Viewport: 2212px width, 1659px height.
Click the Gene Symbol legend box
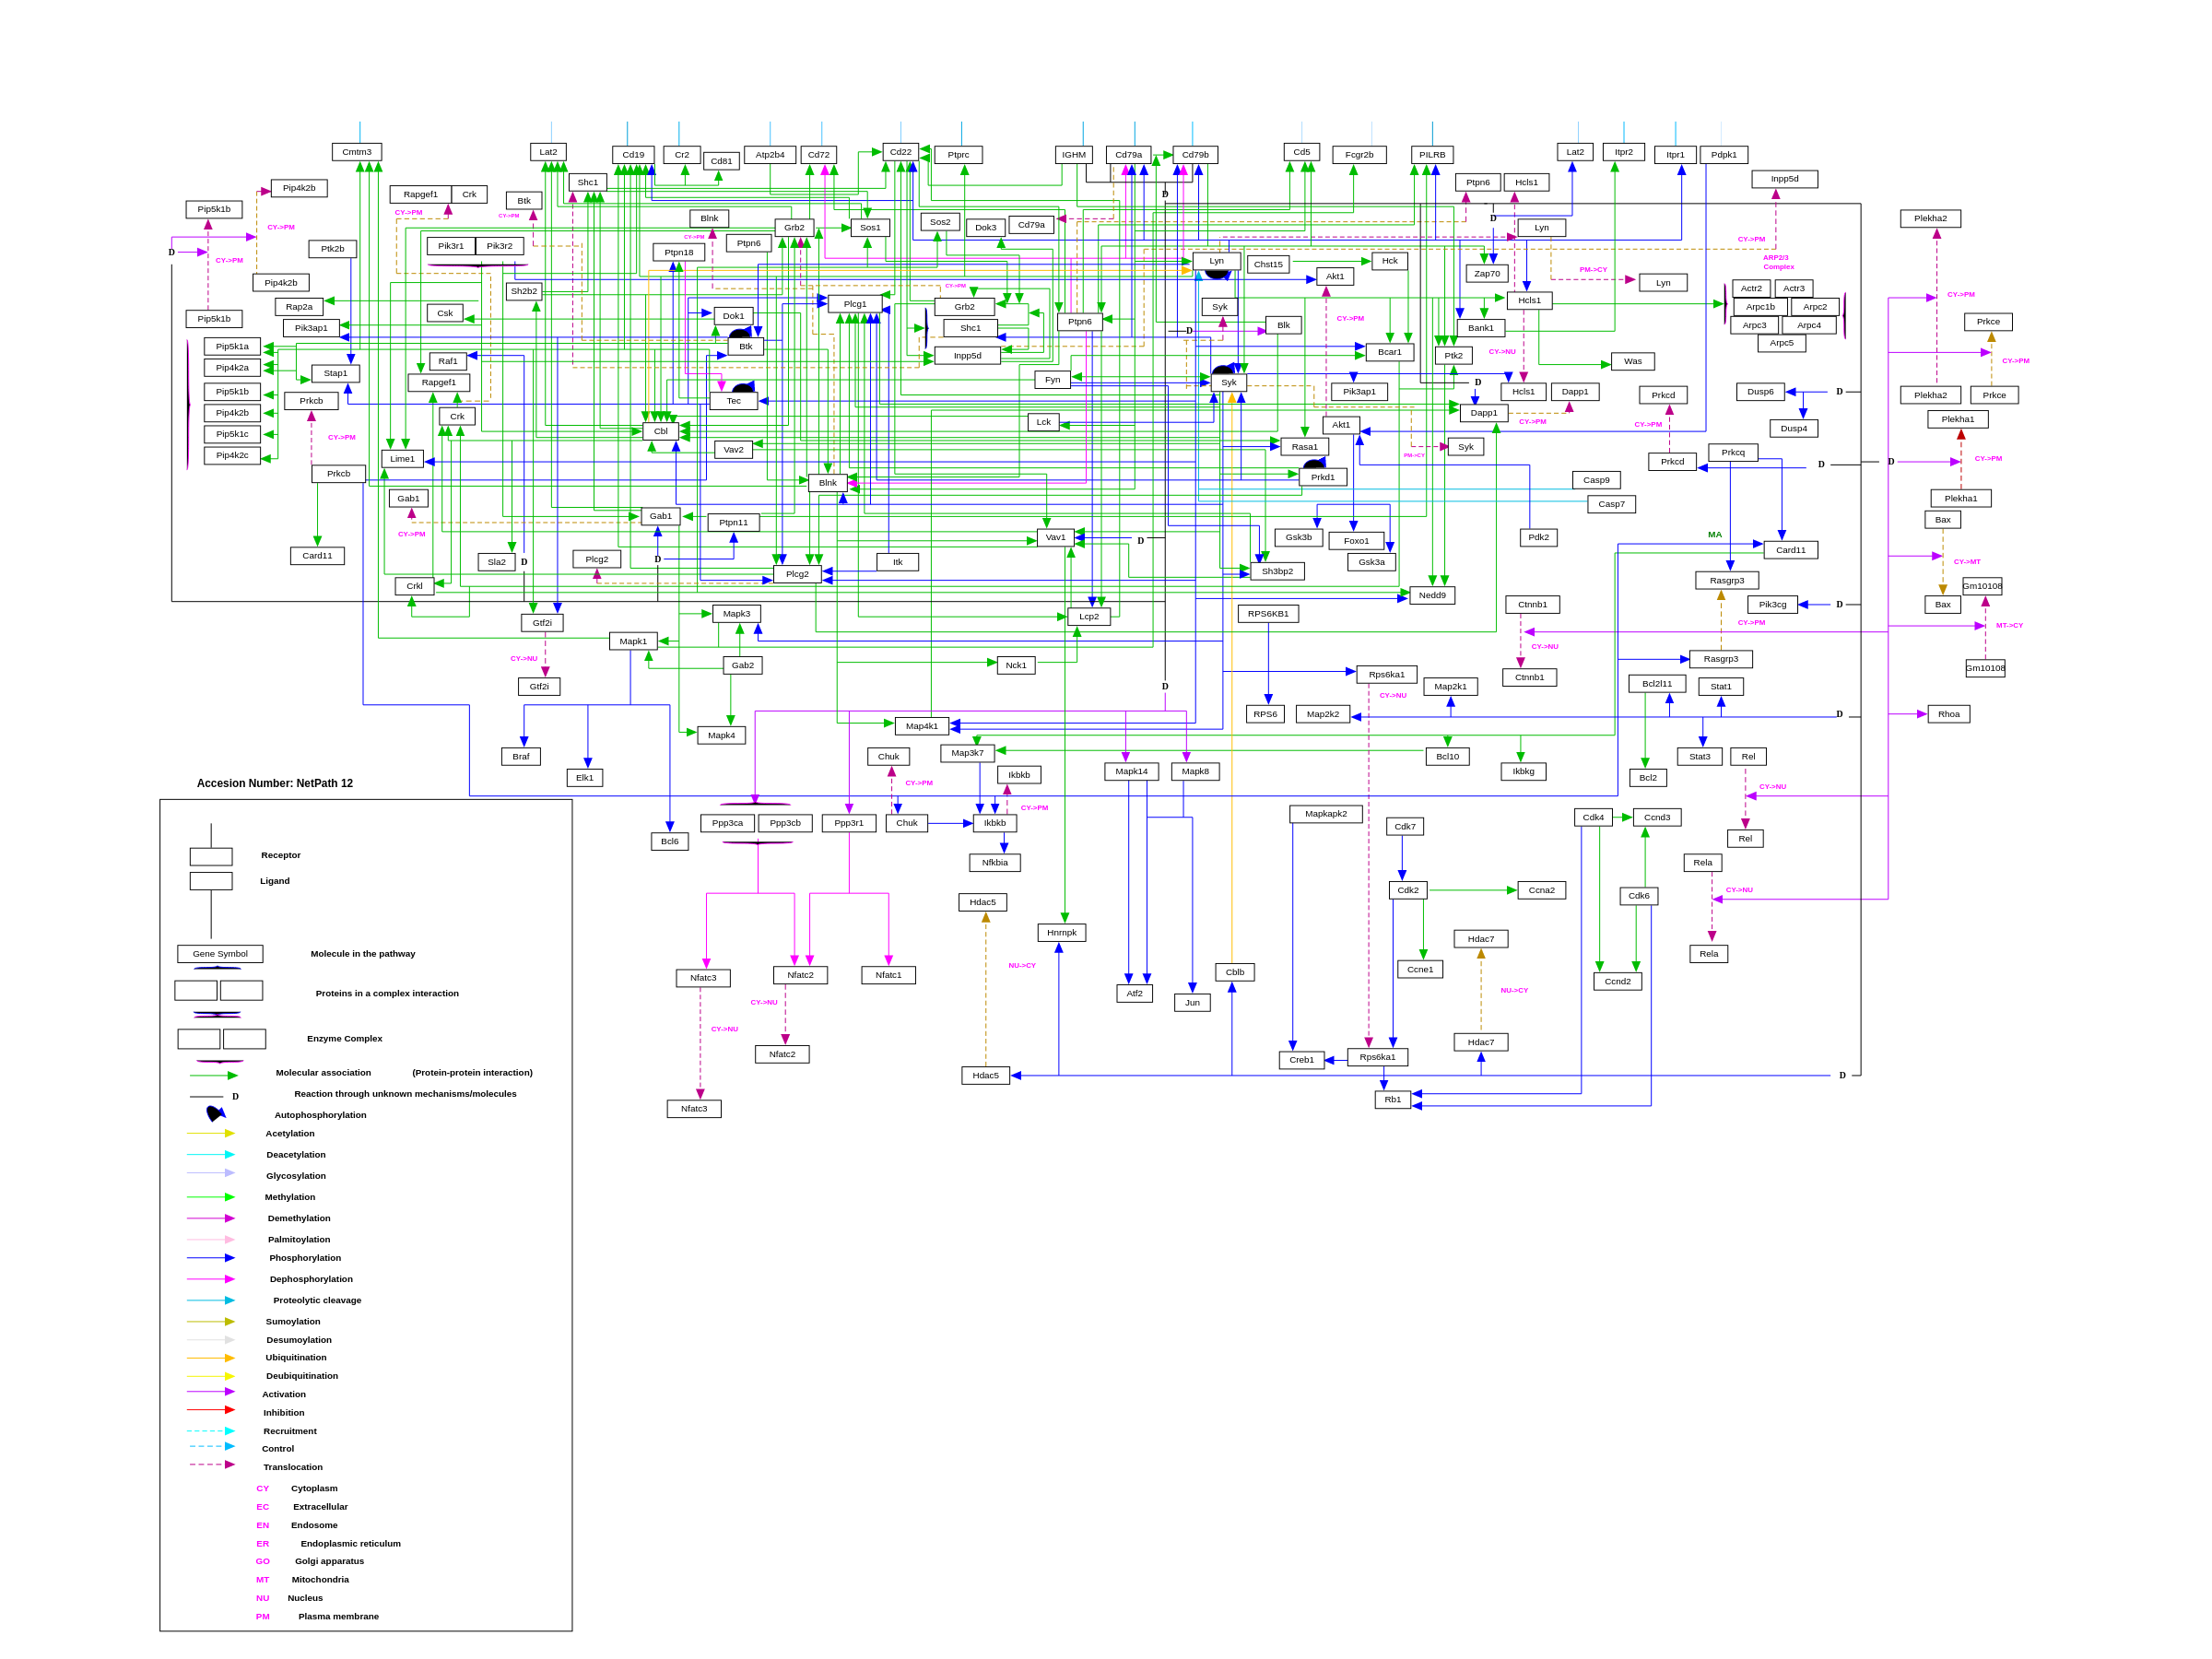[x=220, y=954]
